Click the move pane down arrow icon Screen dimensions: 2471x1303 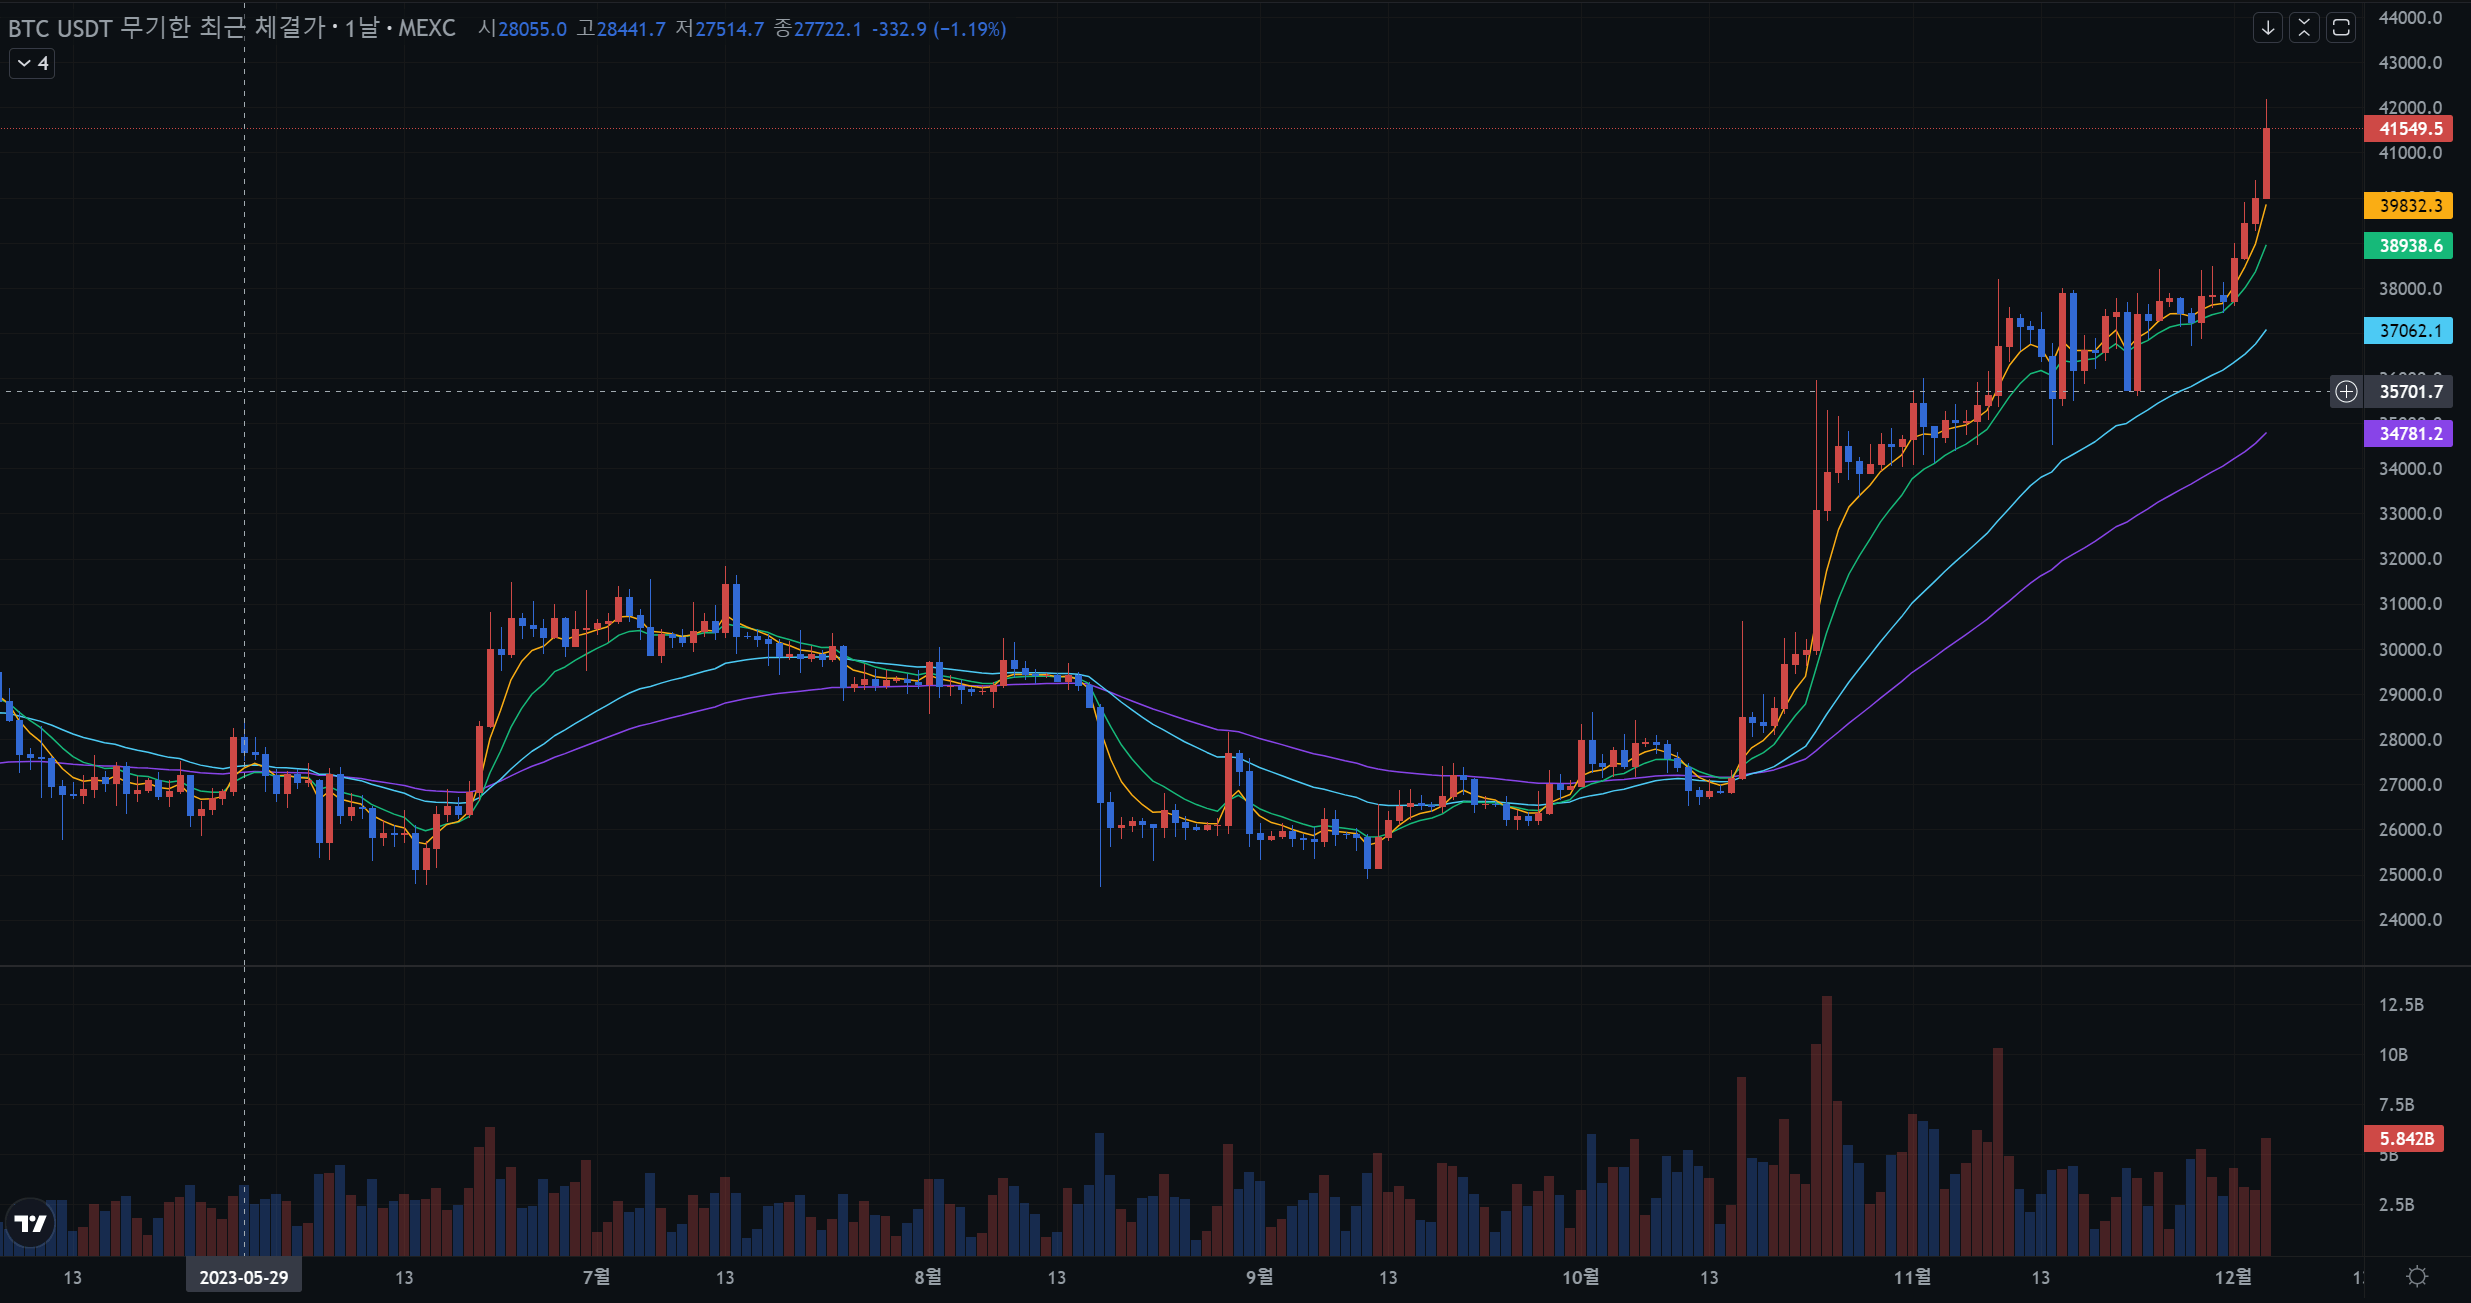click(x=2268, y=28)
